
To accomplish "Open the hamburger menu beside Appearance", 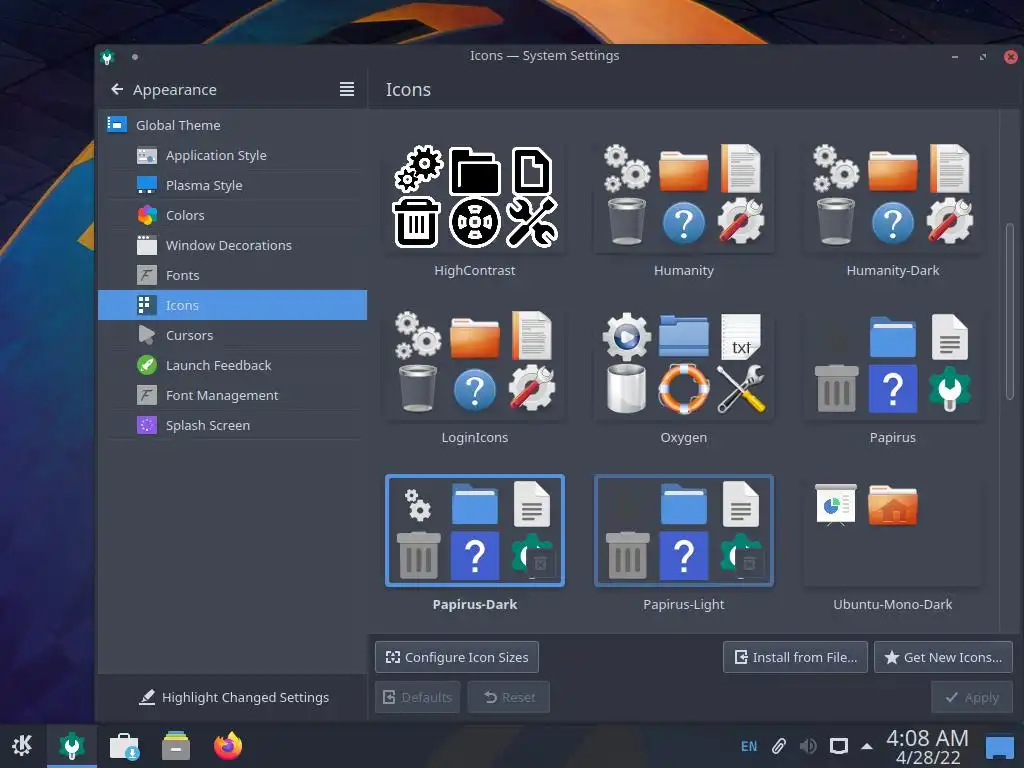I will (x=347, y=89).
